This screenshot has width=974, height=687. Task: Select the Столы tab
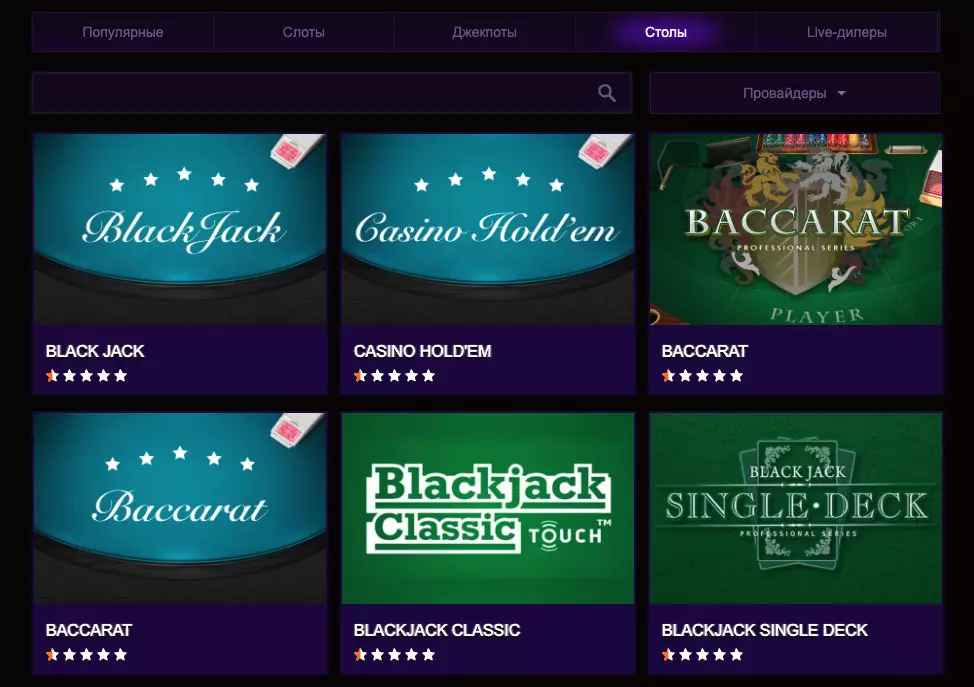click(665, 32)
